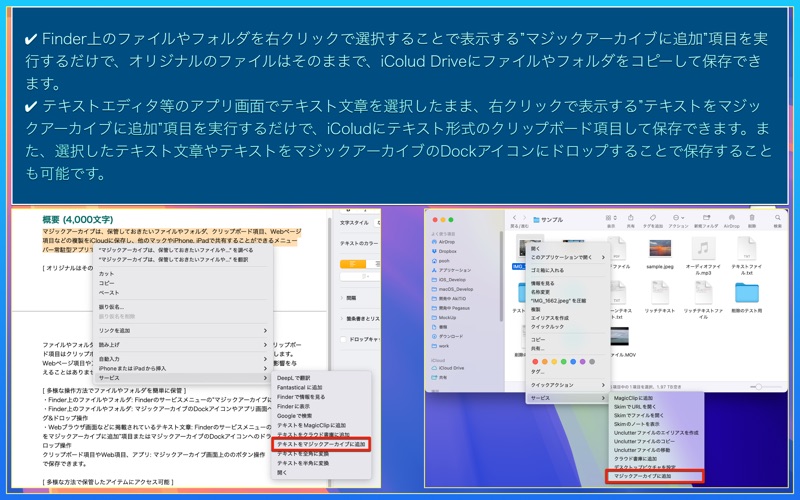
Task: Expand the 箇条書きとリスト section
Action: [x=360, y=318]
